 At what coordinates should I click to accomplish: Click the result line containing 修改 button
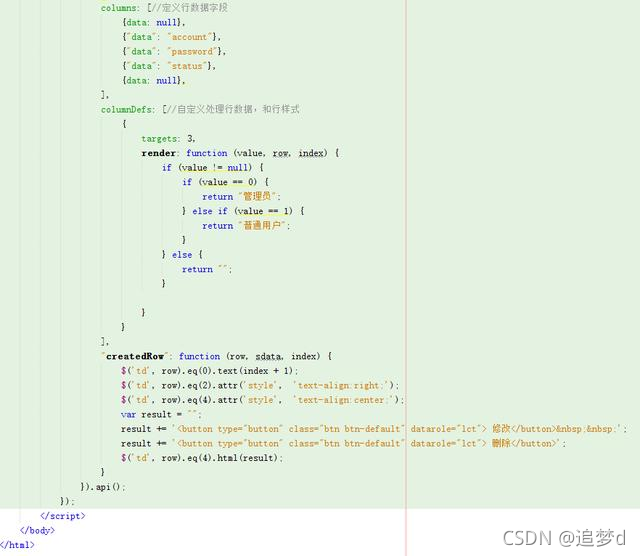(373, 429)
